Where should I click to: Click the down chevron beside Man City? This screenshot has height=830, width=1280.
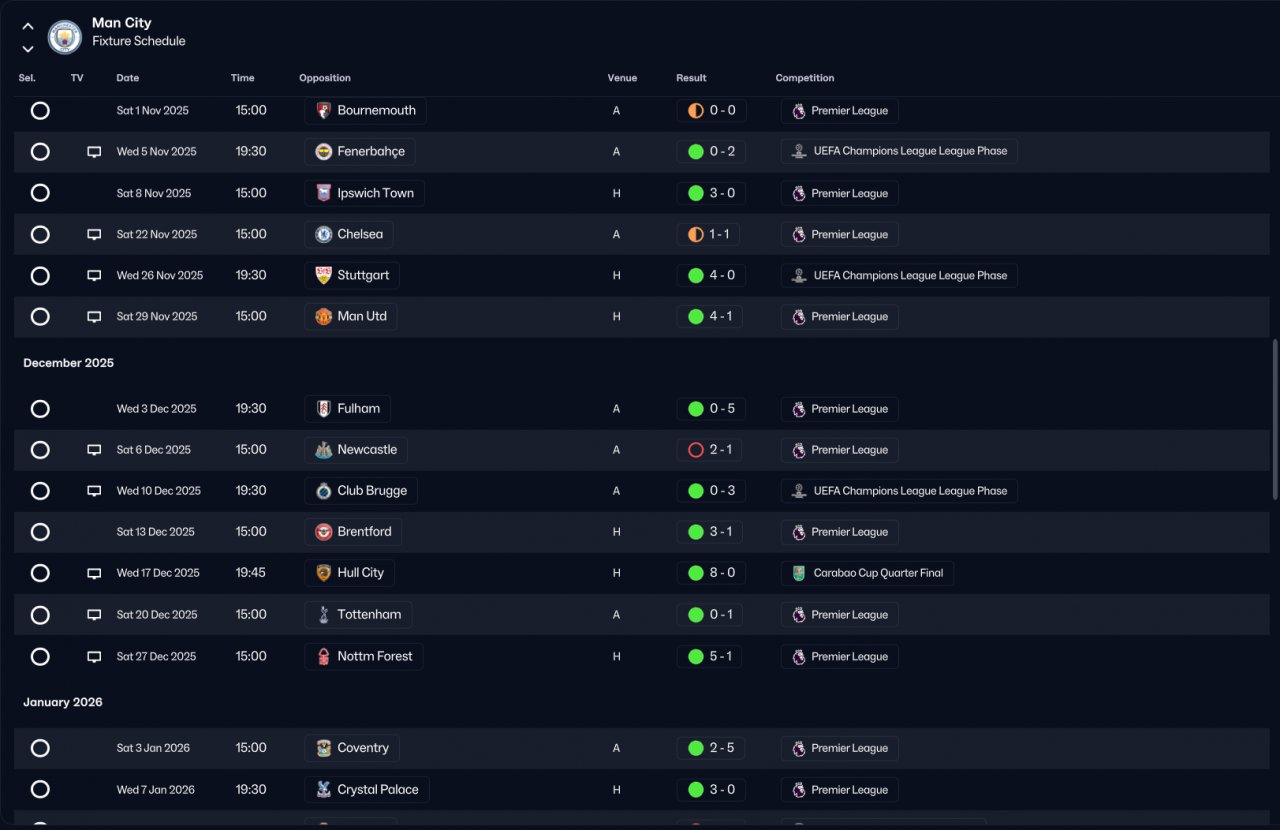28,49
